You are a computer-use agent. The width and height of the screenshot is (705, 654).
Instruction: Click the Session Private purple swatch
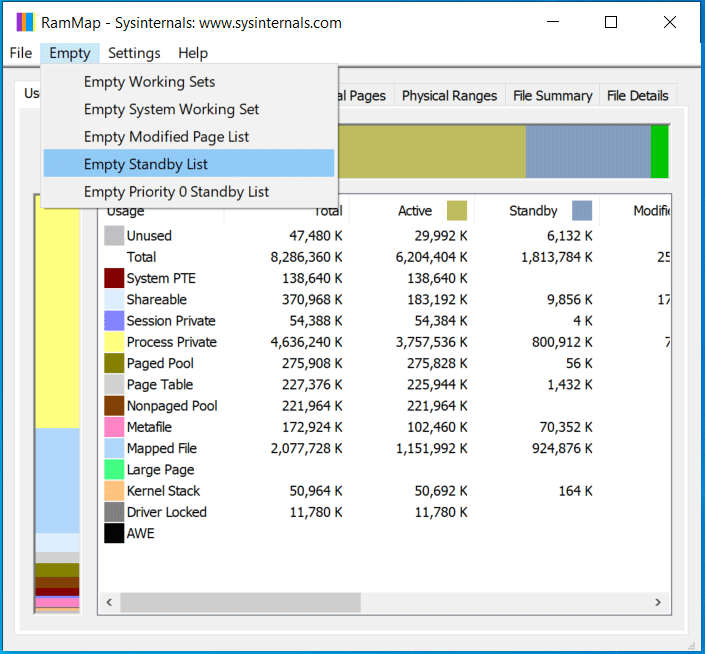click(x=114, y=320)
